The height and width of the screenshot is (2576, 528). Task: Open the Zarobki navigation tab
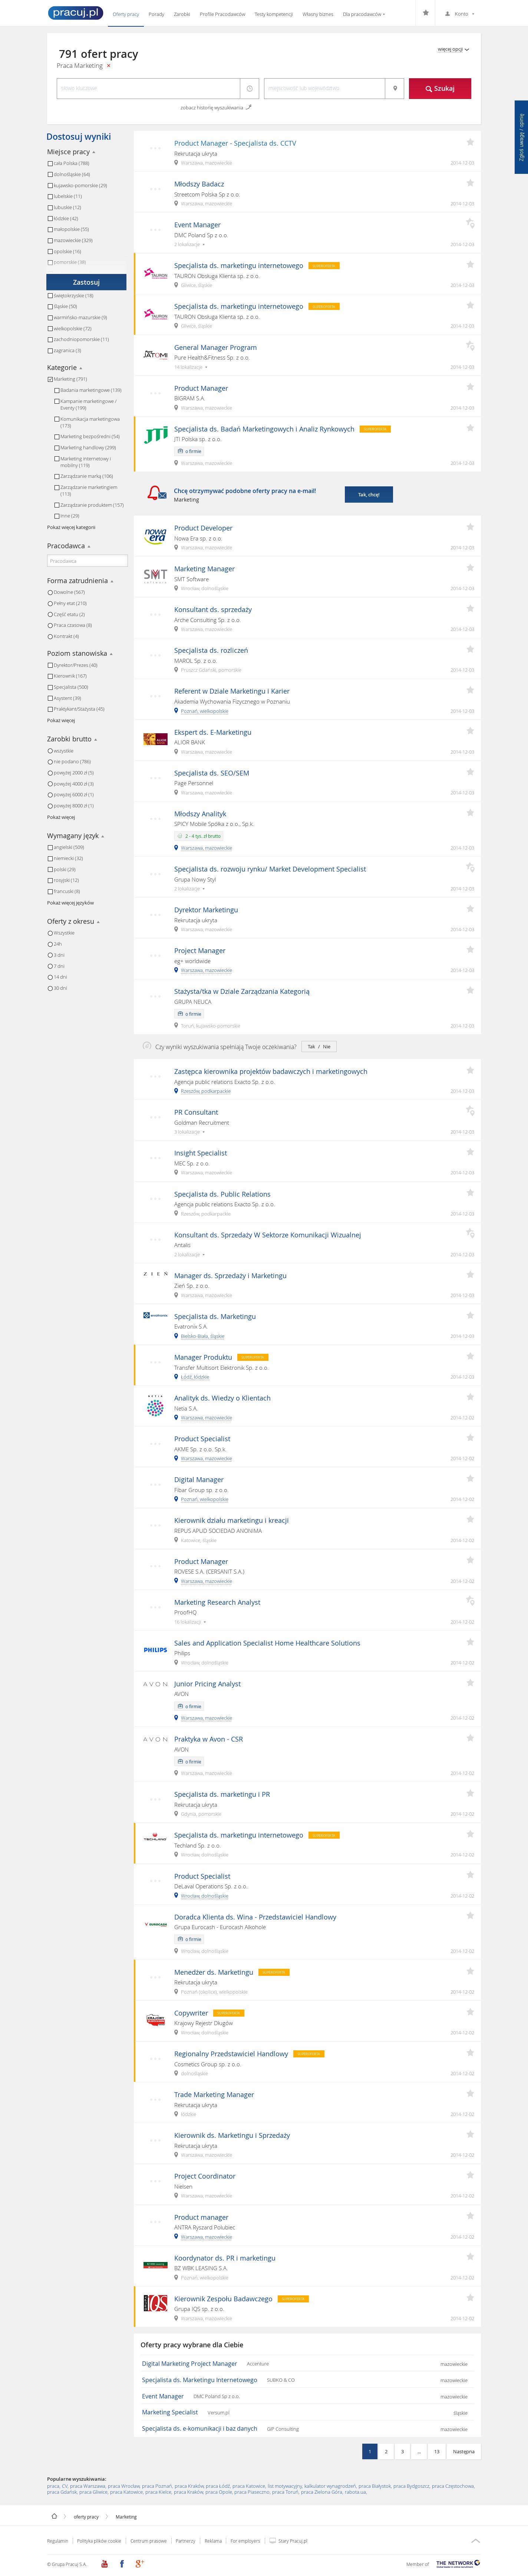[182, 14]
